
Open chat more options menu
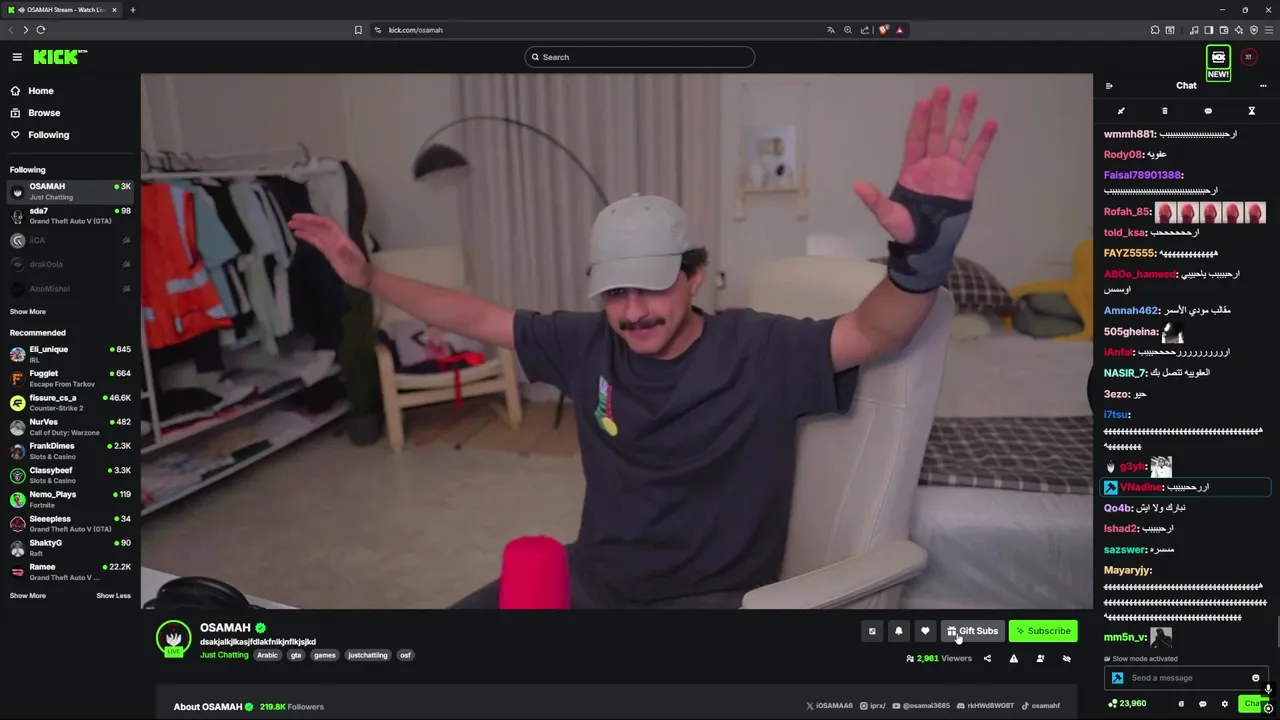pyautogui.click(x=1263, y=86)
